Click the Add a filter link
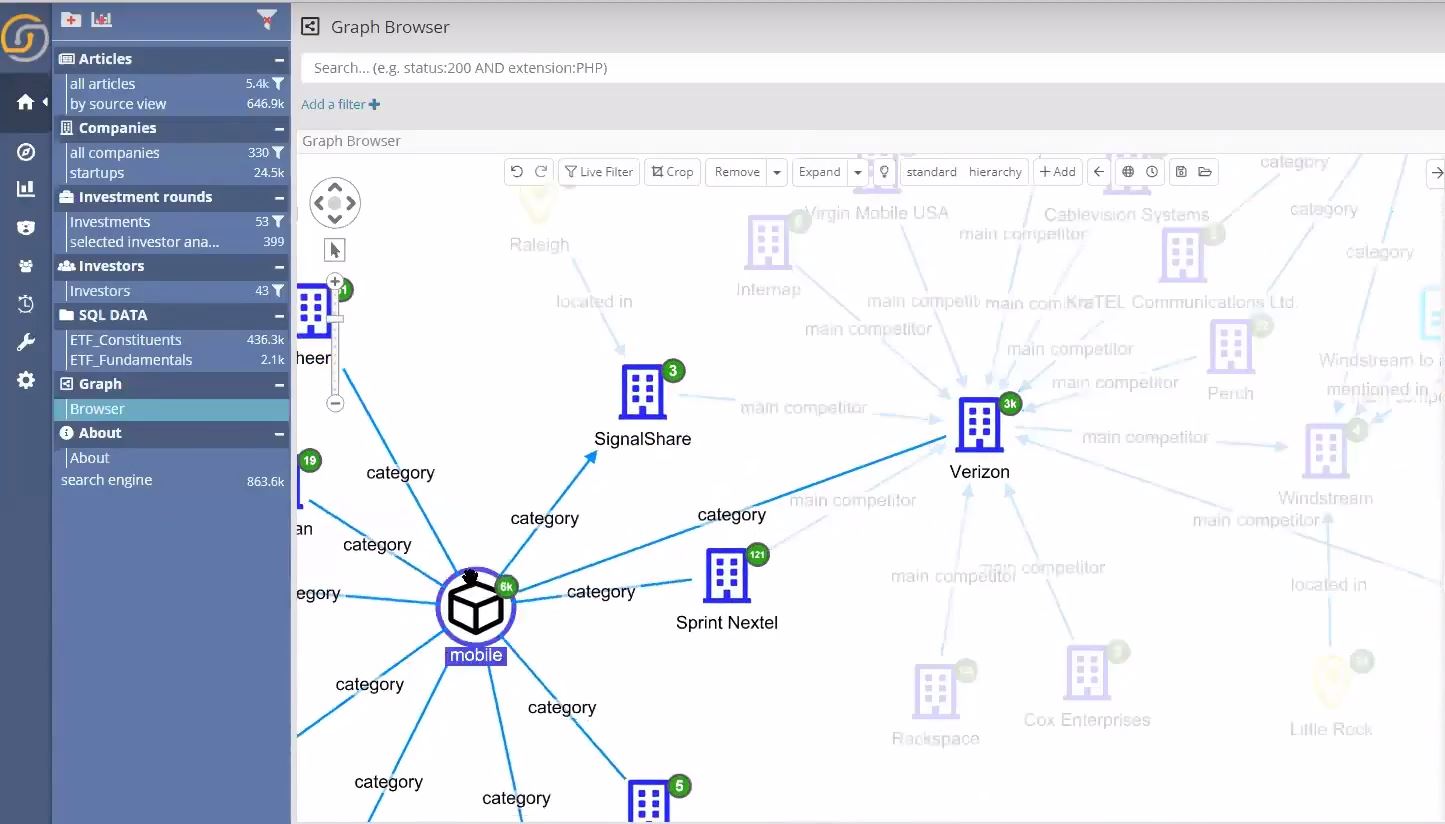The width and height of the screenshot is (1445, 824). (340, 104)
